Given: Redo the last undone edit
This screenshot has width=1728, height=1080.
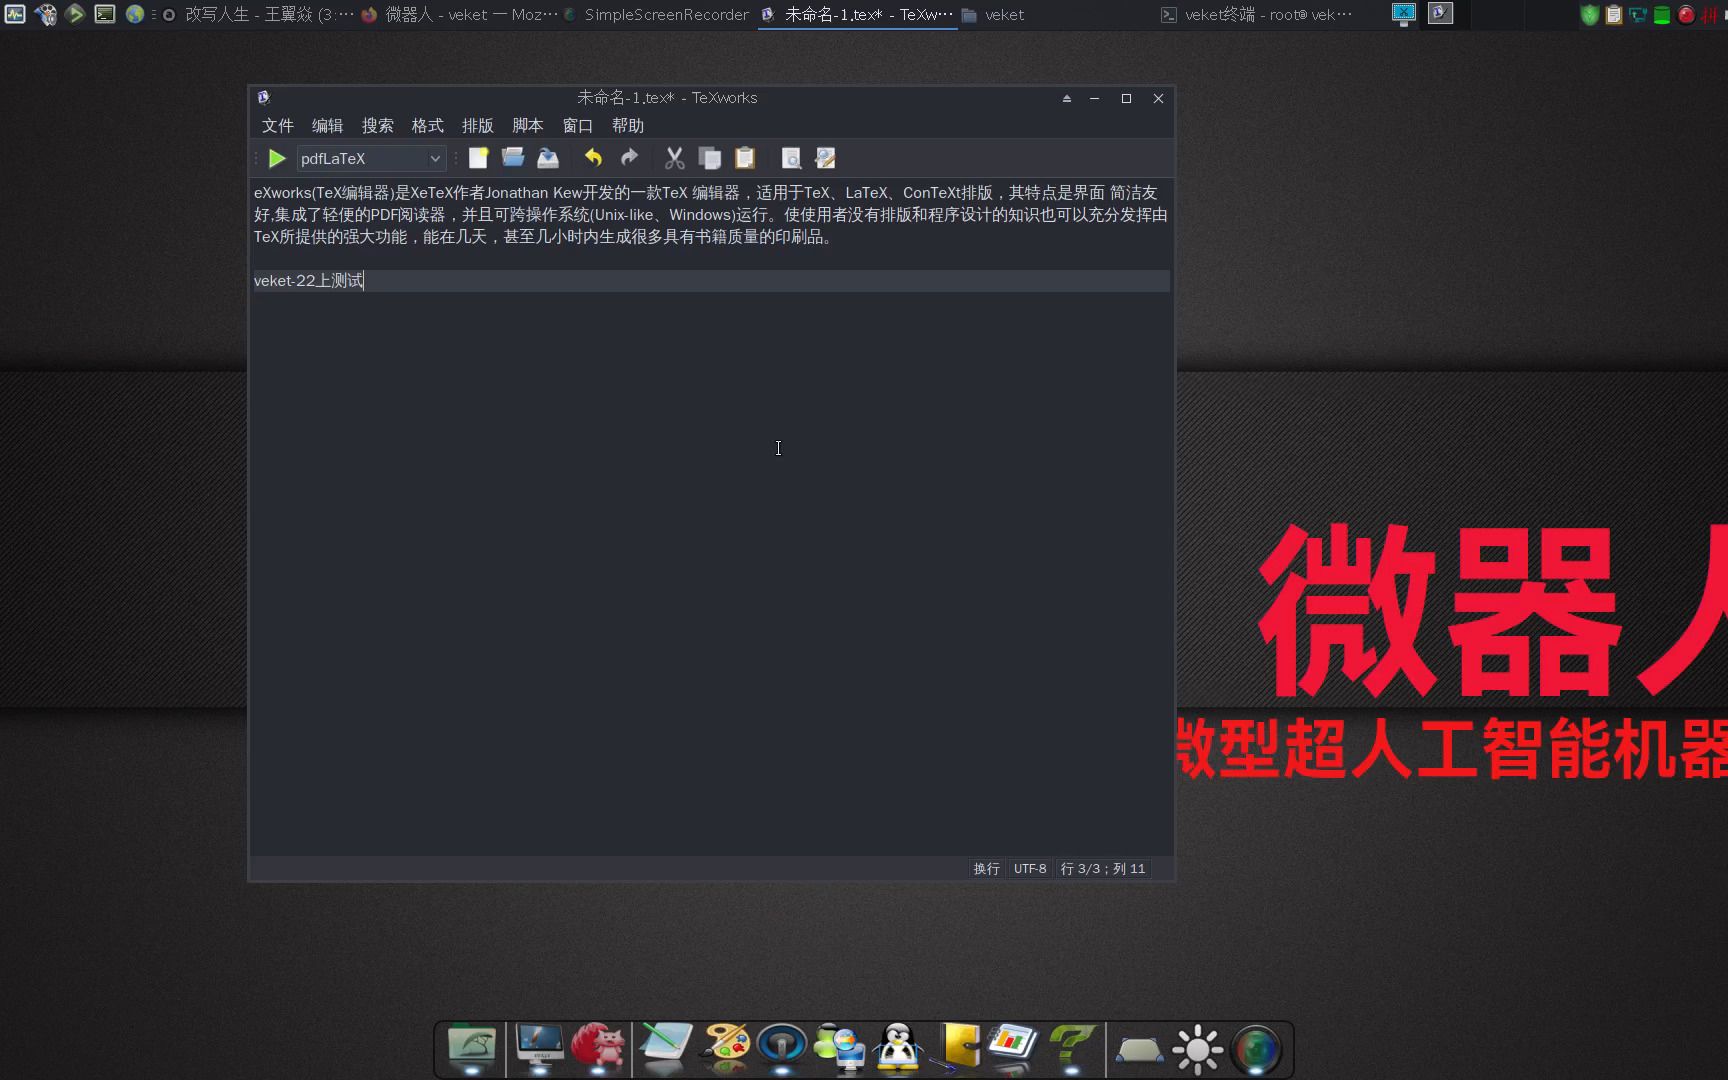Looking at the screenshot, I should pyautogui.click(x=629, y=158).
